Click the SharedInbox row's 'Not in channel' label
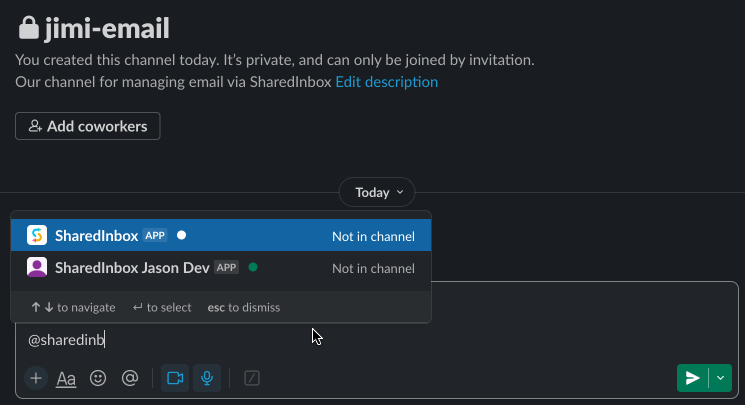Image resolution: width=745 pixels, height=405 pixels. 373,236
